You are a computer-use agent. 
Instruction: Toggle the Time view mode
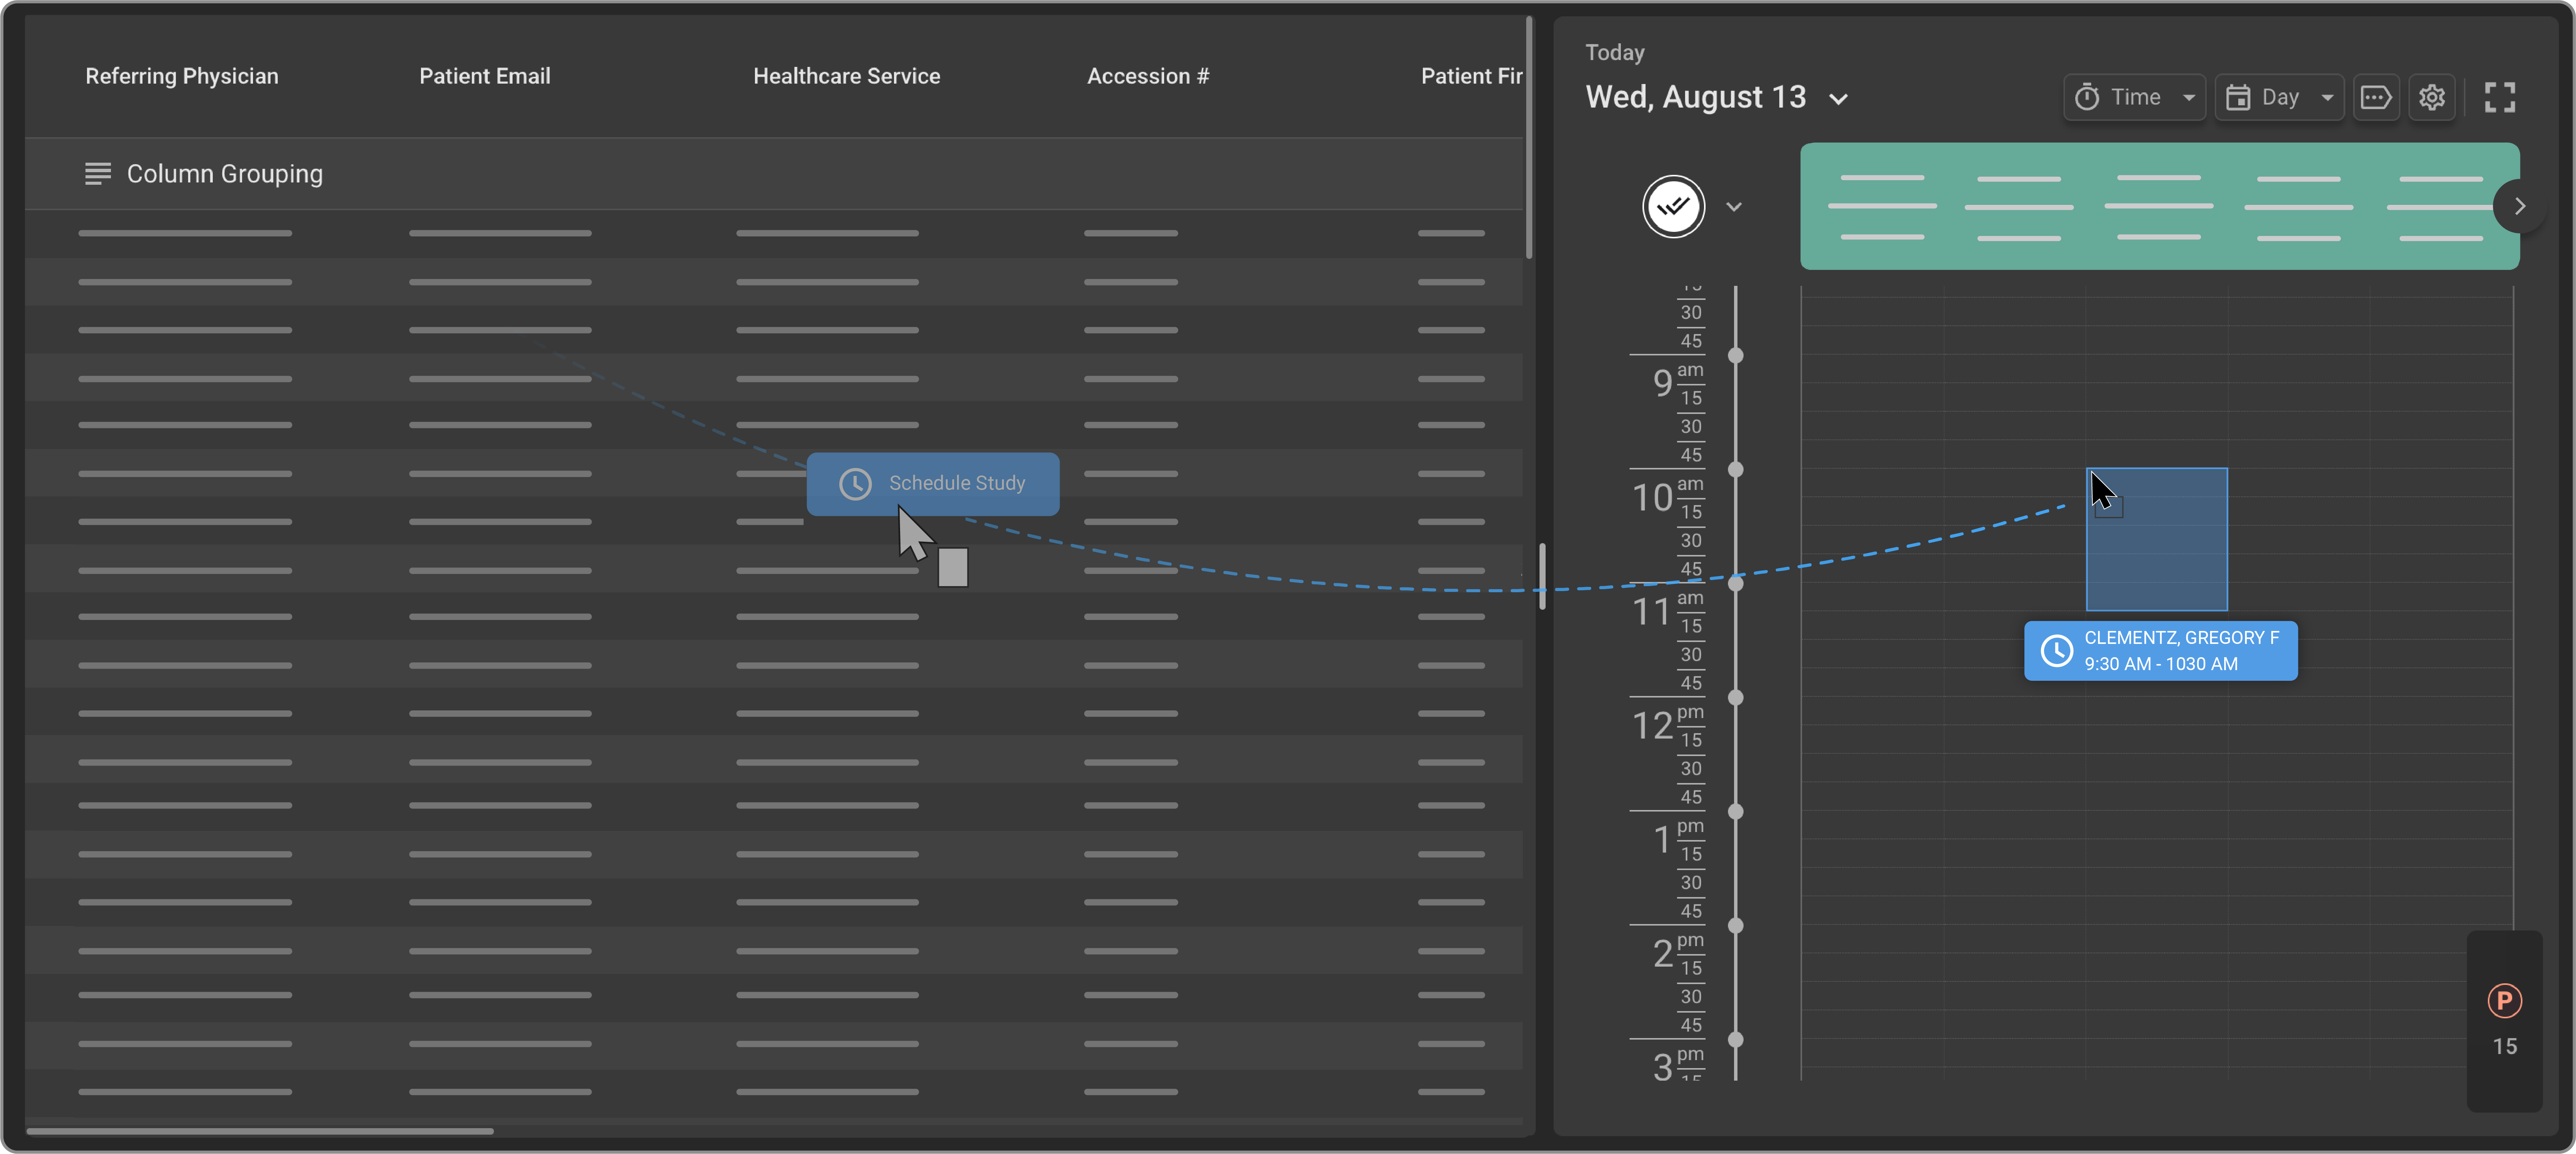click(2135, 97)
